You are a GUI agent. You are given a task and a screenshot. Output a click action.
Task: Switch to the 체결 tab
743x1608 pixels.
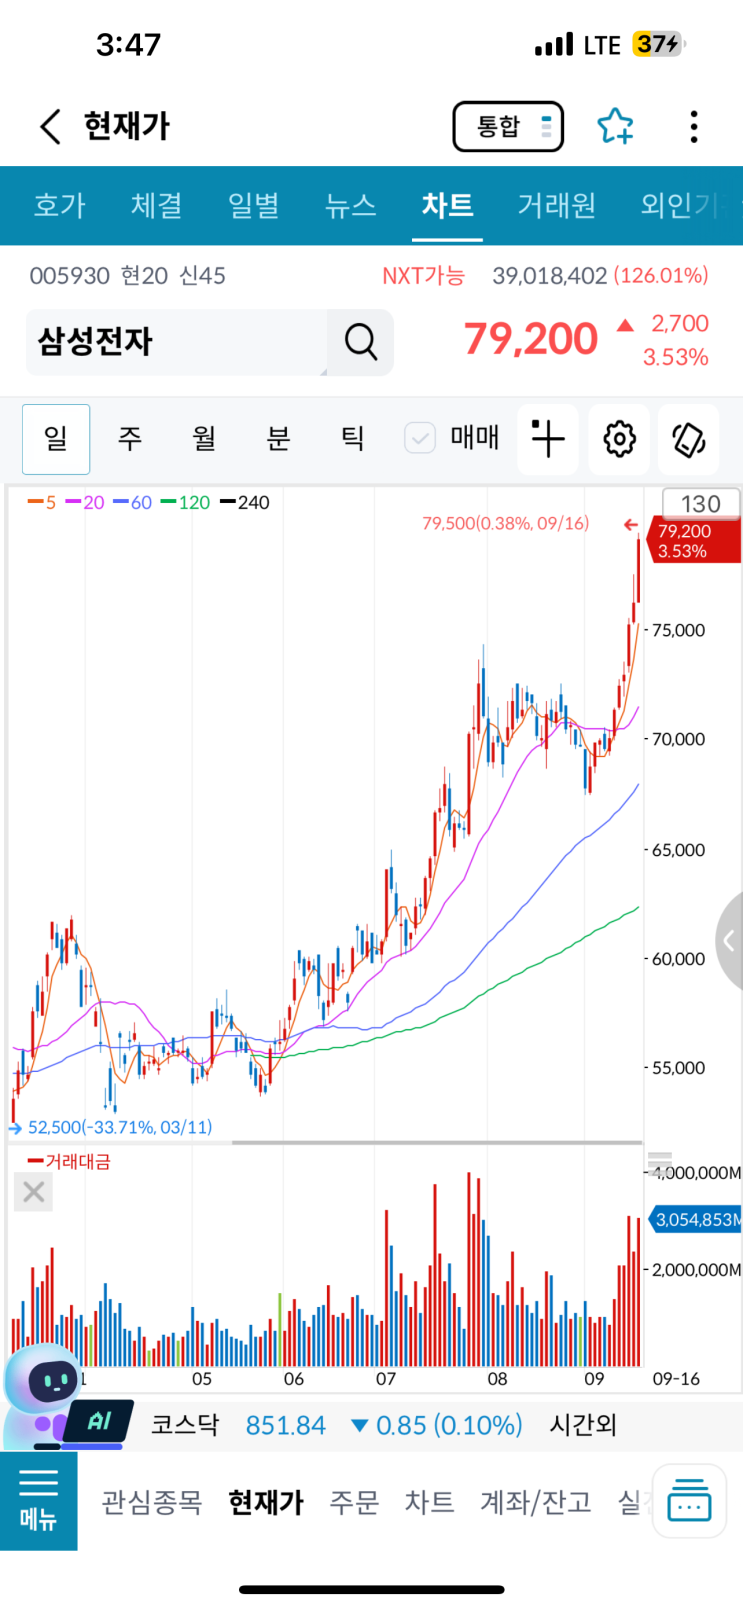tap(157, 206)
